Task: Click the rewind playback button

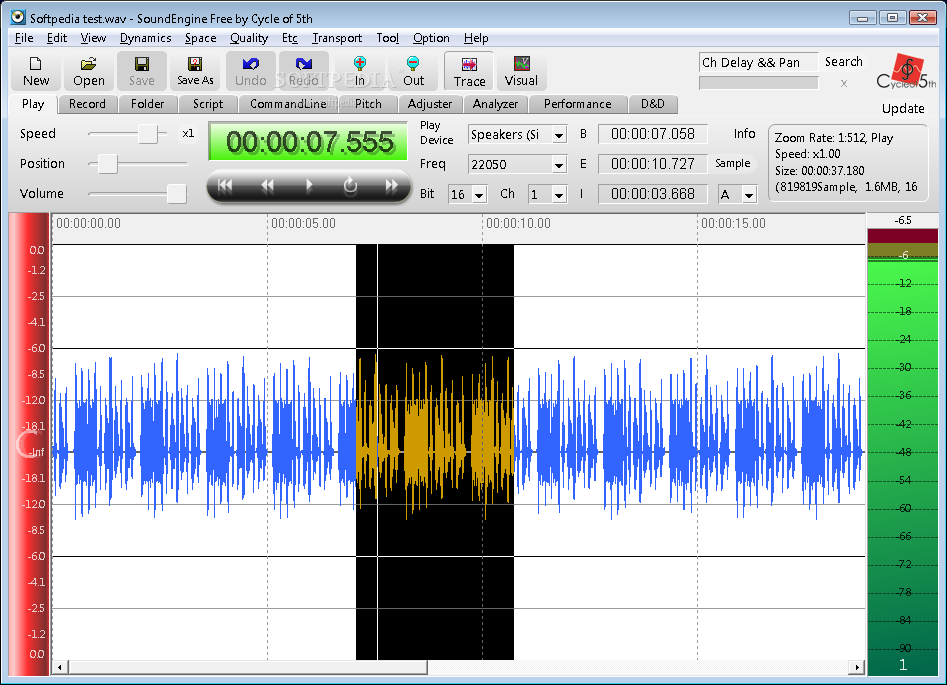Action: point(267,185)
